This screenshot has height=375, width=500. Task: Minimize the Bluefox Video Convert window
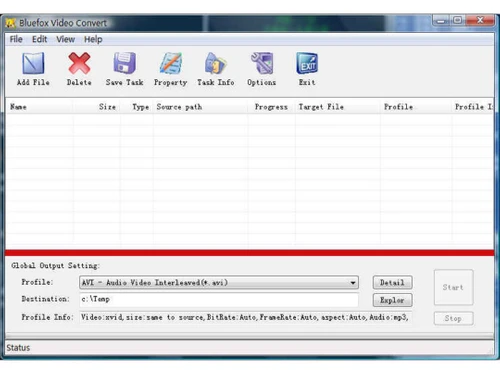point(441,21)
